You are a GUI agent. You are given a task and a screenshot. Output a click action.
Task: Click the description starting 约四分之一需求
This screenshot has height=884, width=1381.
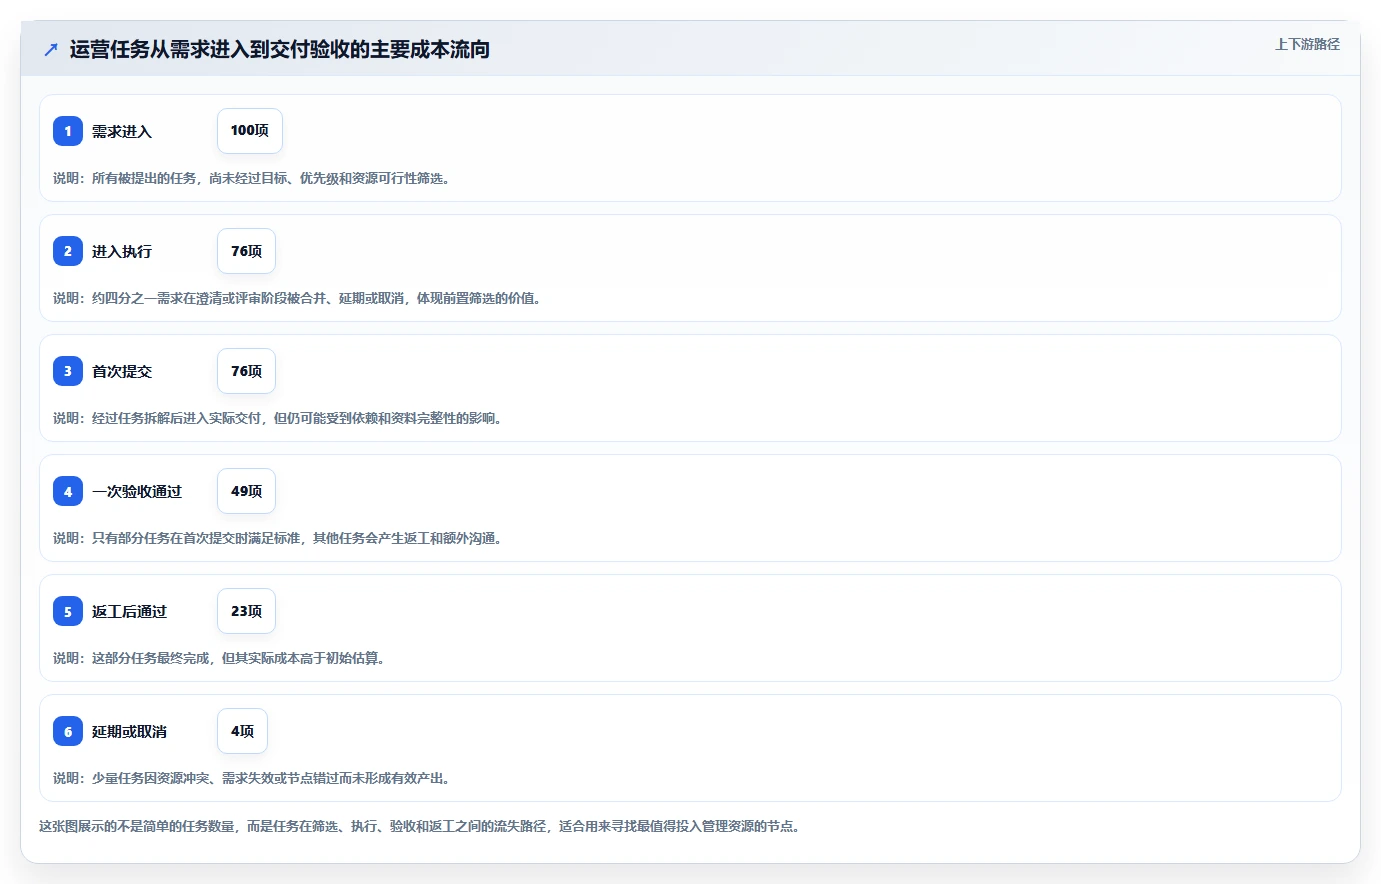pos(297,298)
